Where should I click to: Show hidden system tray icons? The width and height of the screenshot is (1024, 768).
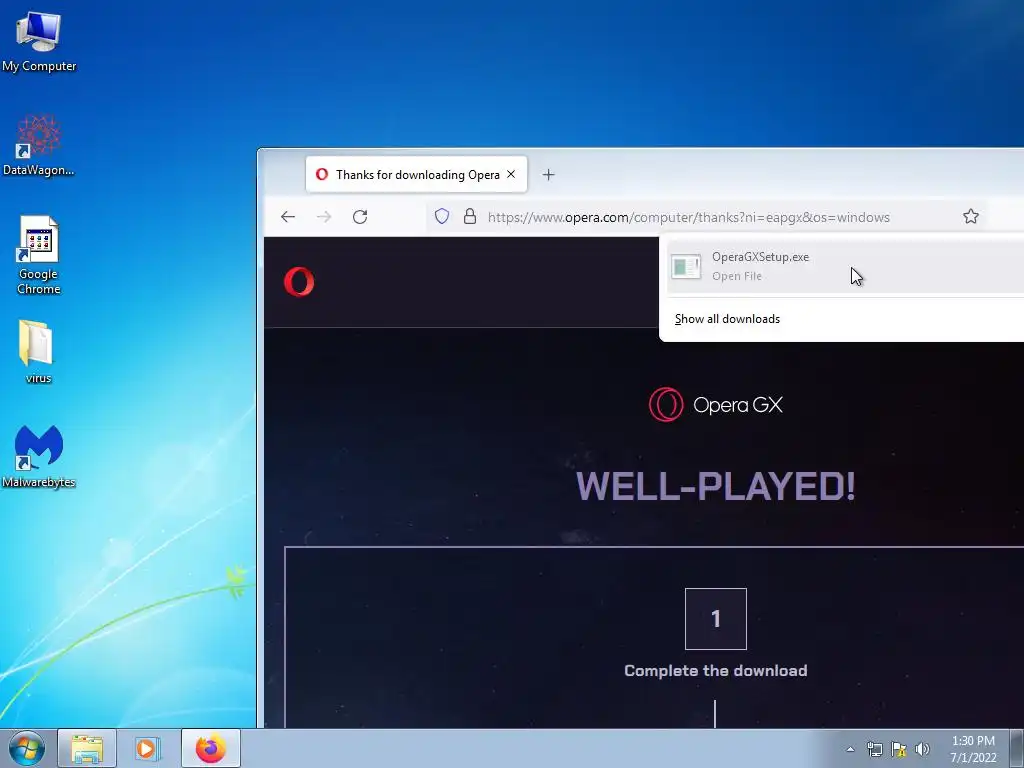850,749
